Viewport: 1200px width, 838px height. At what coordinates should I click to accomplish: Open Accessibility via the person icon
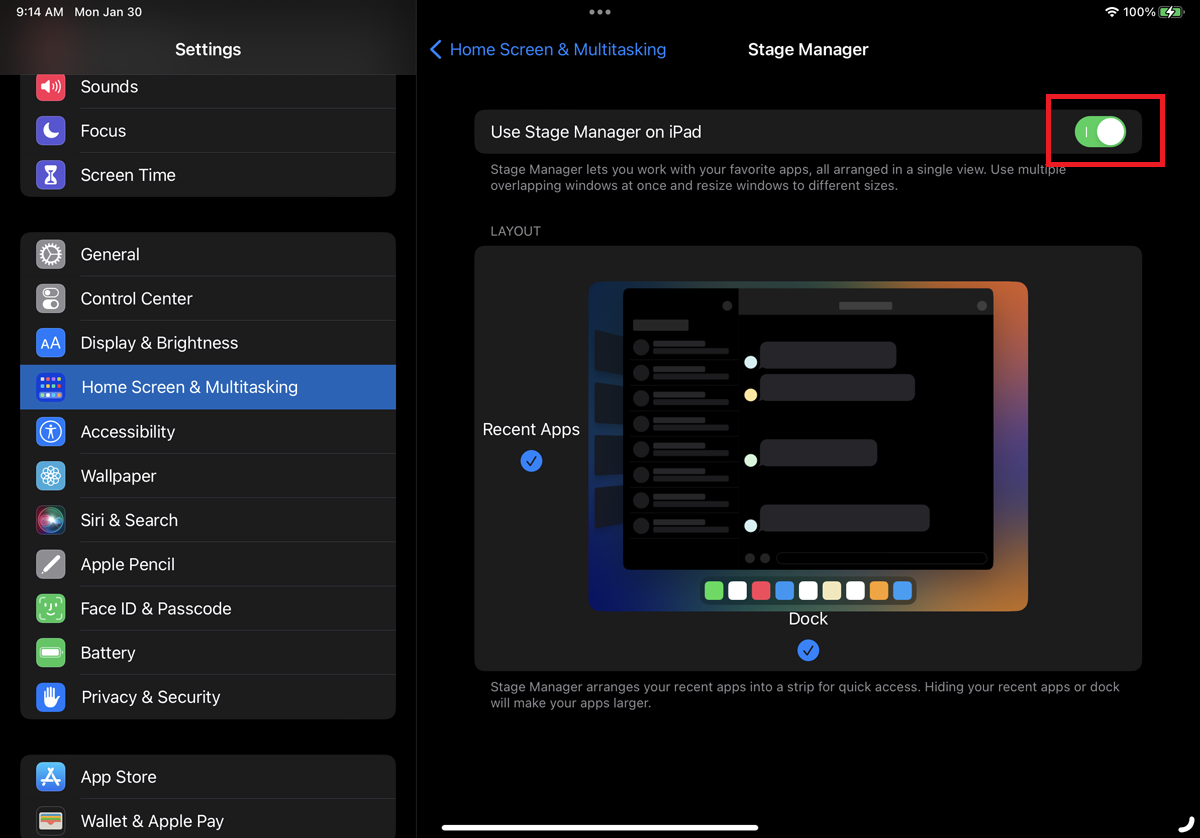(x=50, y=431)
